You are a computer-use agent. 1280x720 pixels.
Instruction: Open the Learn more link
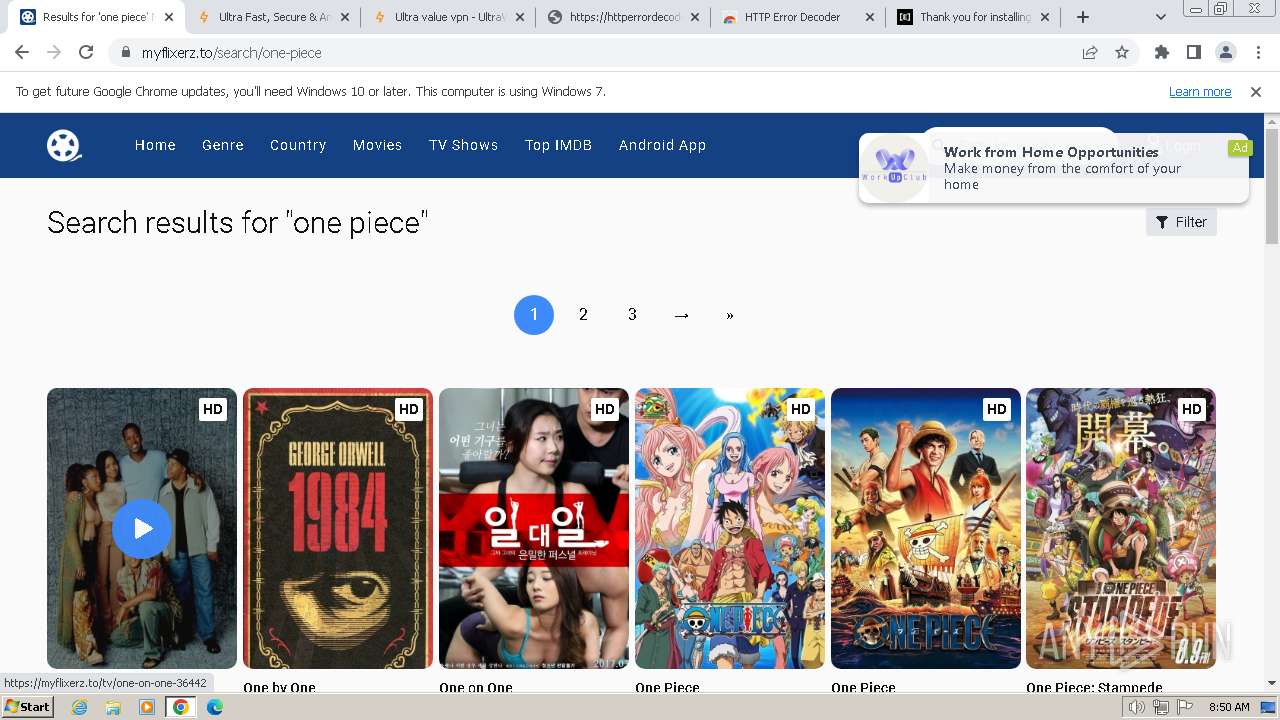point(1200,92)
